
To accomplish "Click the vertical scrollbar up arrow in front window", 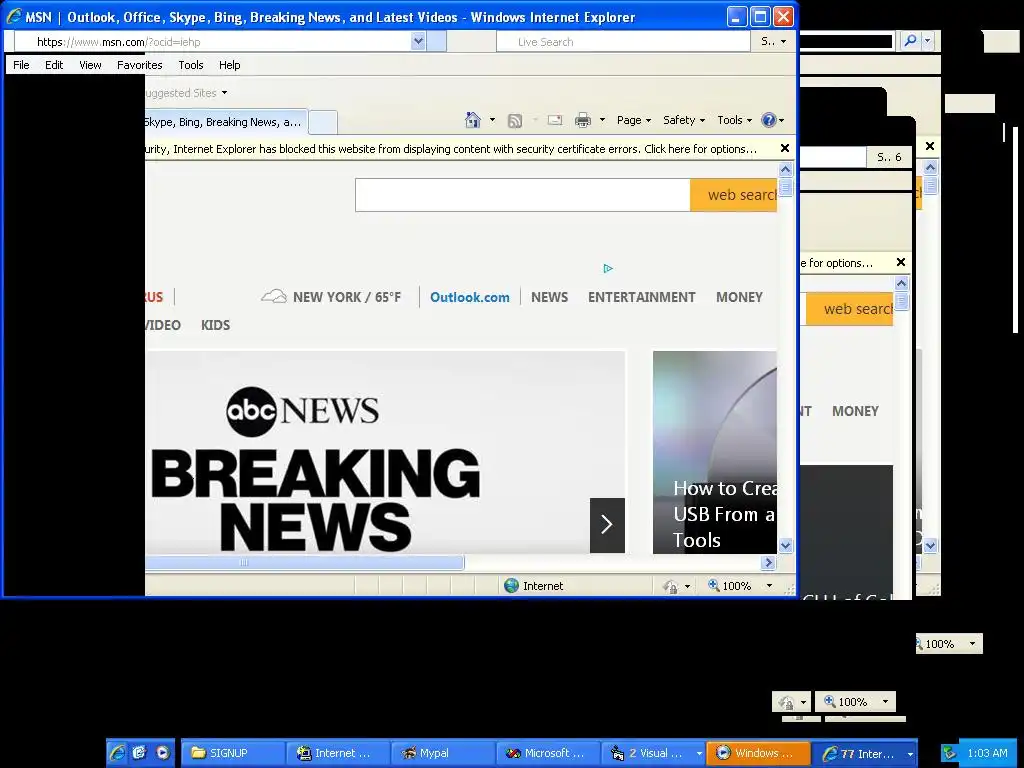I will click(x=786, y=170).
